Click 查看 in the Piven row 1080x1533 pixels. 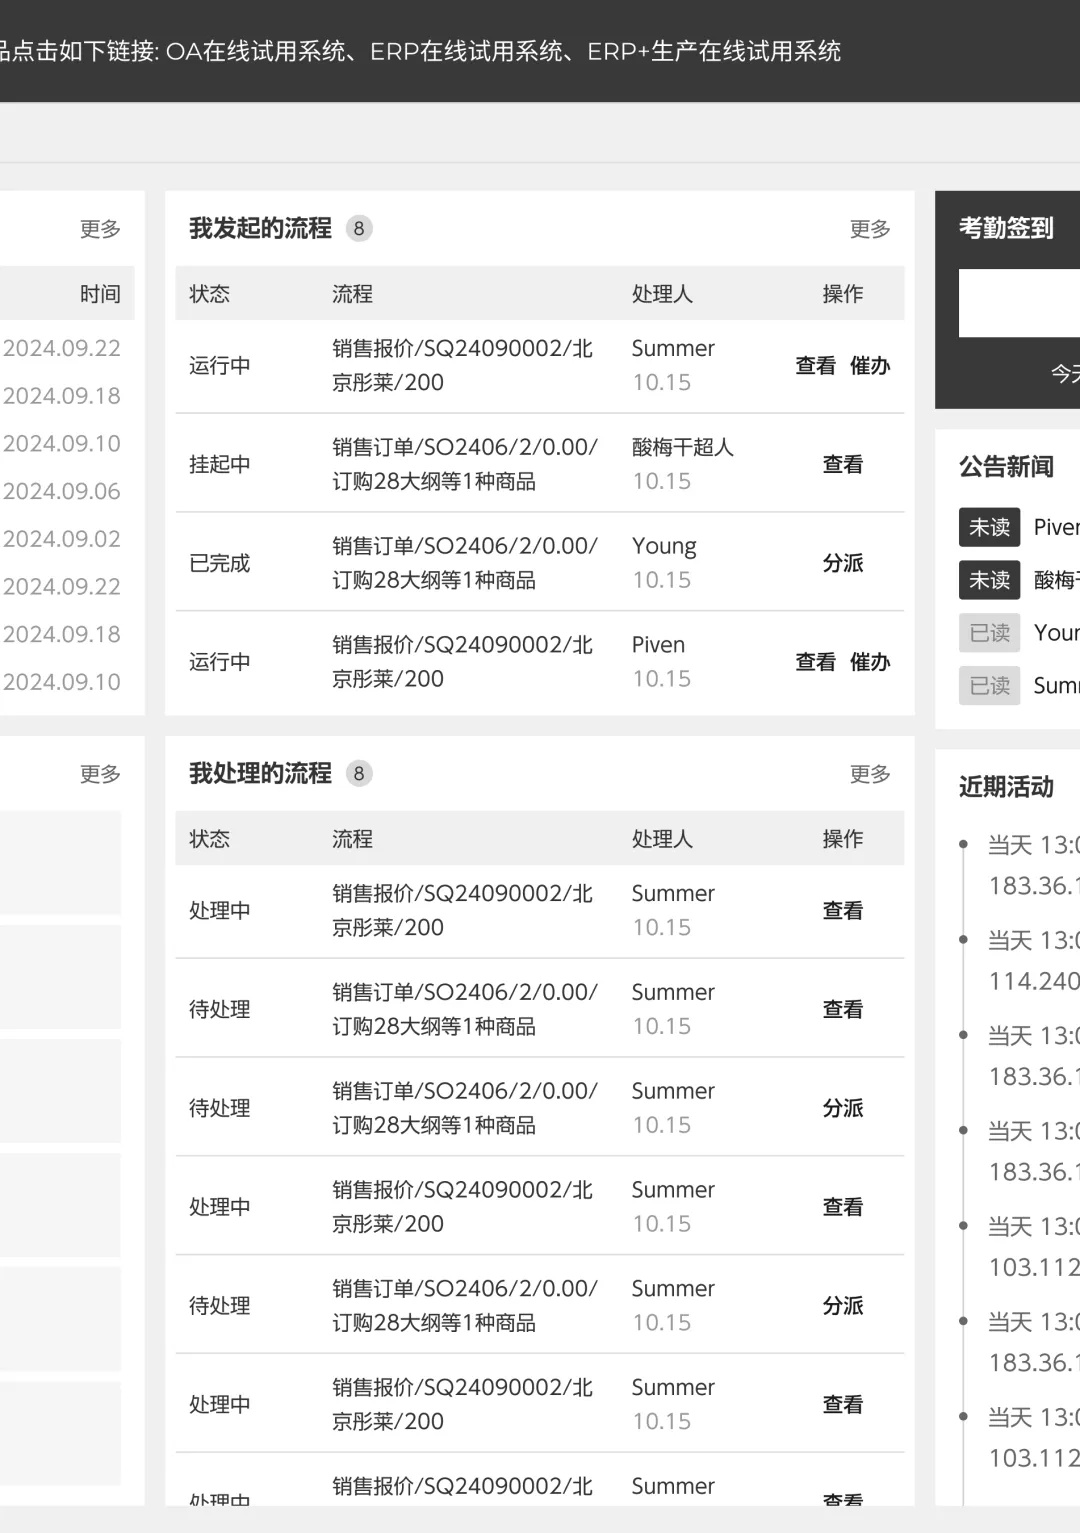[815, 662]
